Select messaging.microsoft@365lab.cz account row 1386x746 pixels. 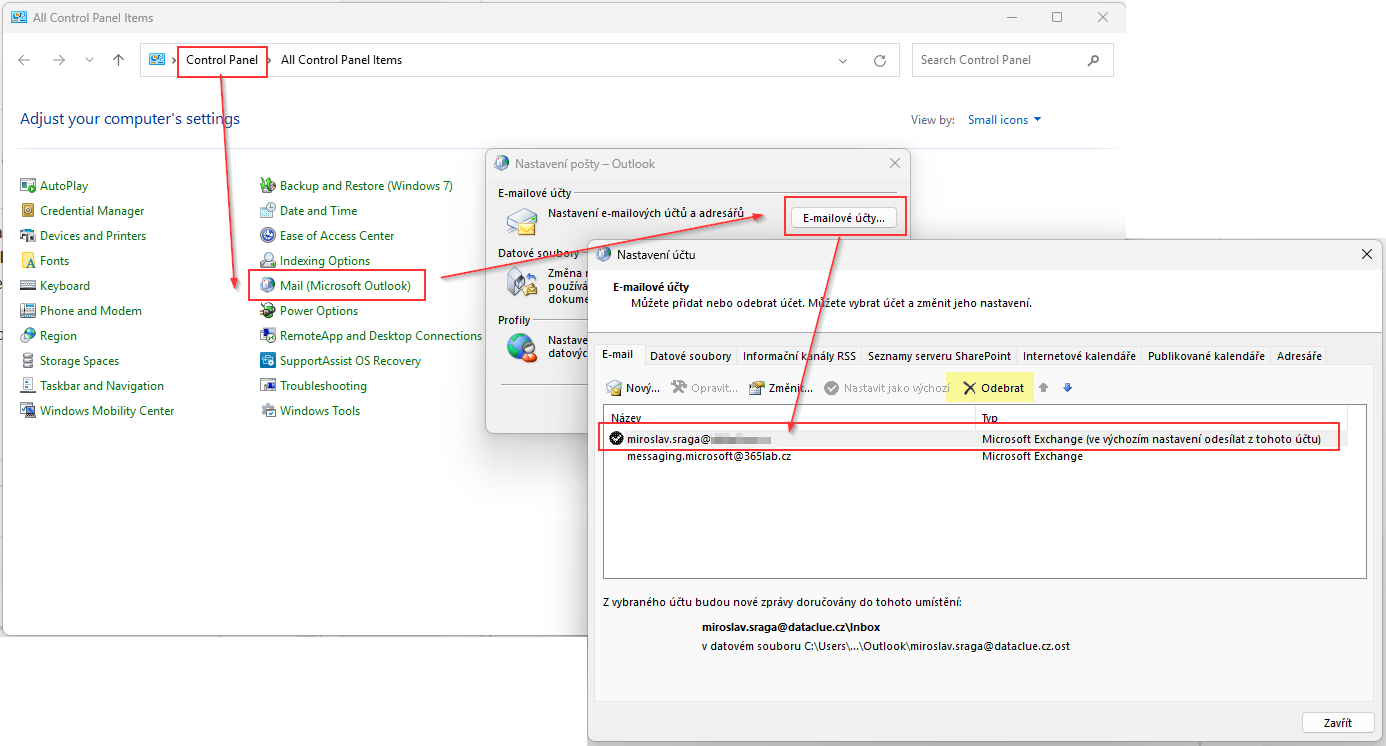(x=975, y=456)
